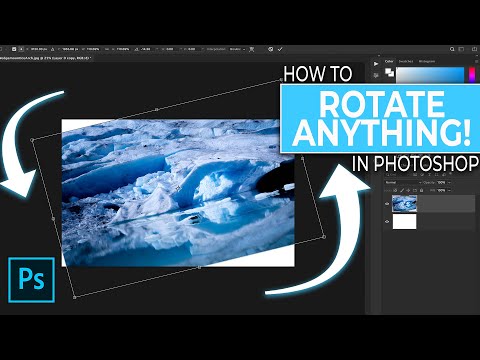Click foreground/background color swatches in Color panel

pyautogui.click(x=389, y=72)
